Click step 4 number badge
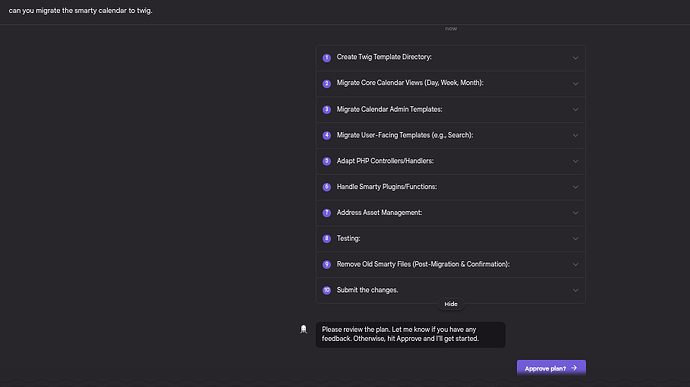Screen dimensions: 690x387 point(327,135)
